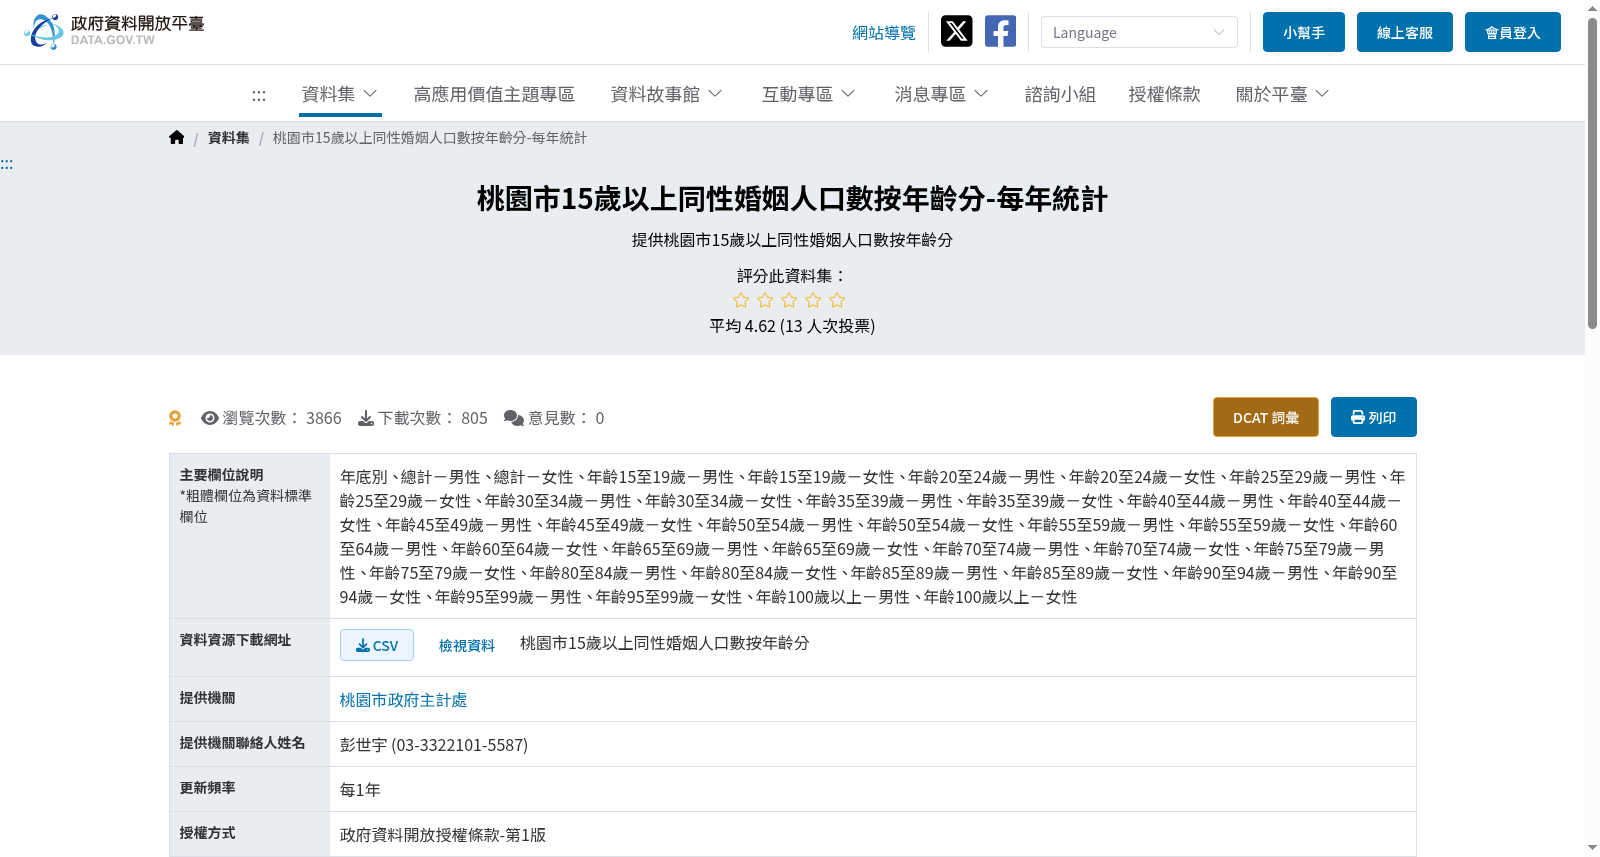
Task: Open 桃園市政府主計處 provider link
Action: pyautogui.click(x=403, y=700)
